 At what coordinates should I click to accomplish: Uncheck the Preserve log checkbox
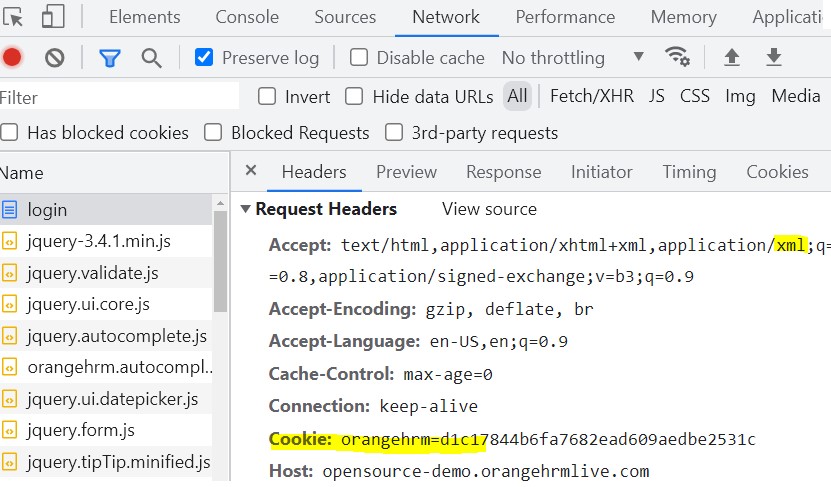pyautogui.click(x=204, y=58)
